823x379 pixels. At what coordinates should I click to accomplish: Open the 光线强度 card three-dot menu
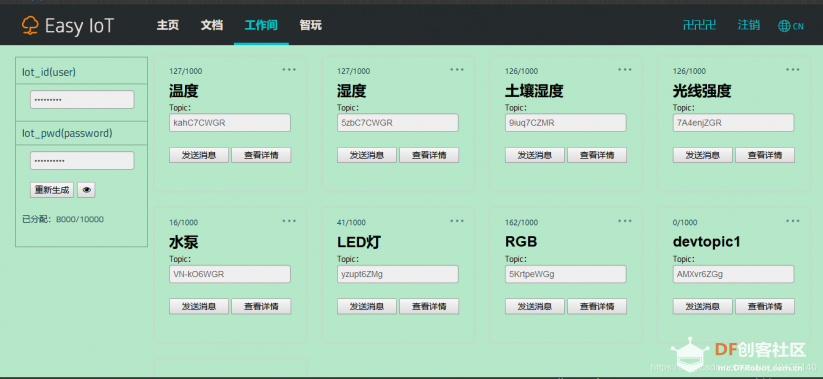pos(793,70)
